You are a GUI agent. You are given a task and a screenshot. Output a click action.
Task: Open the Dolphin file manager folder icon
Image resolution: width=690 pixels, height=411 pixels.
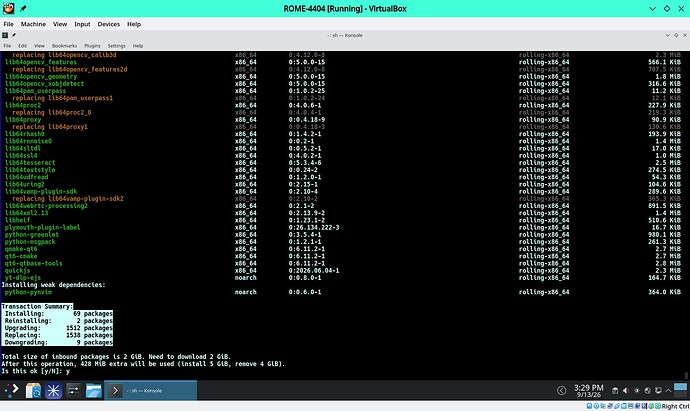94,390
